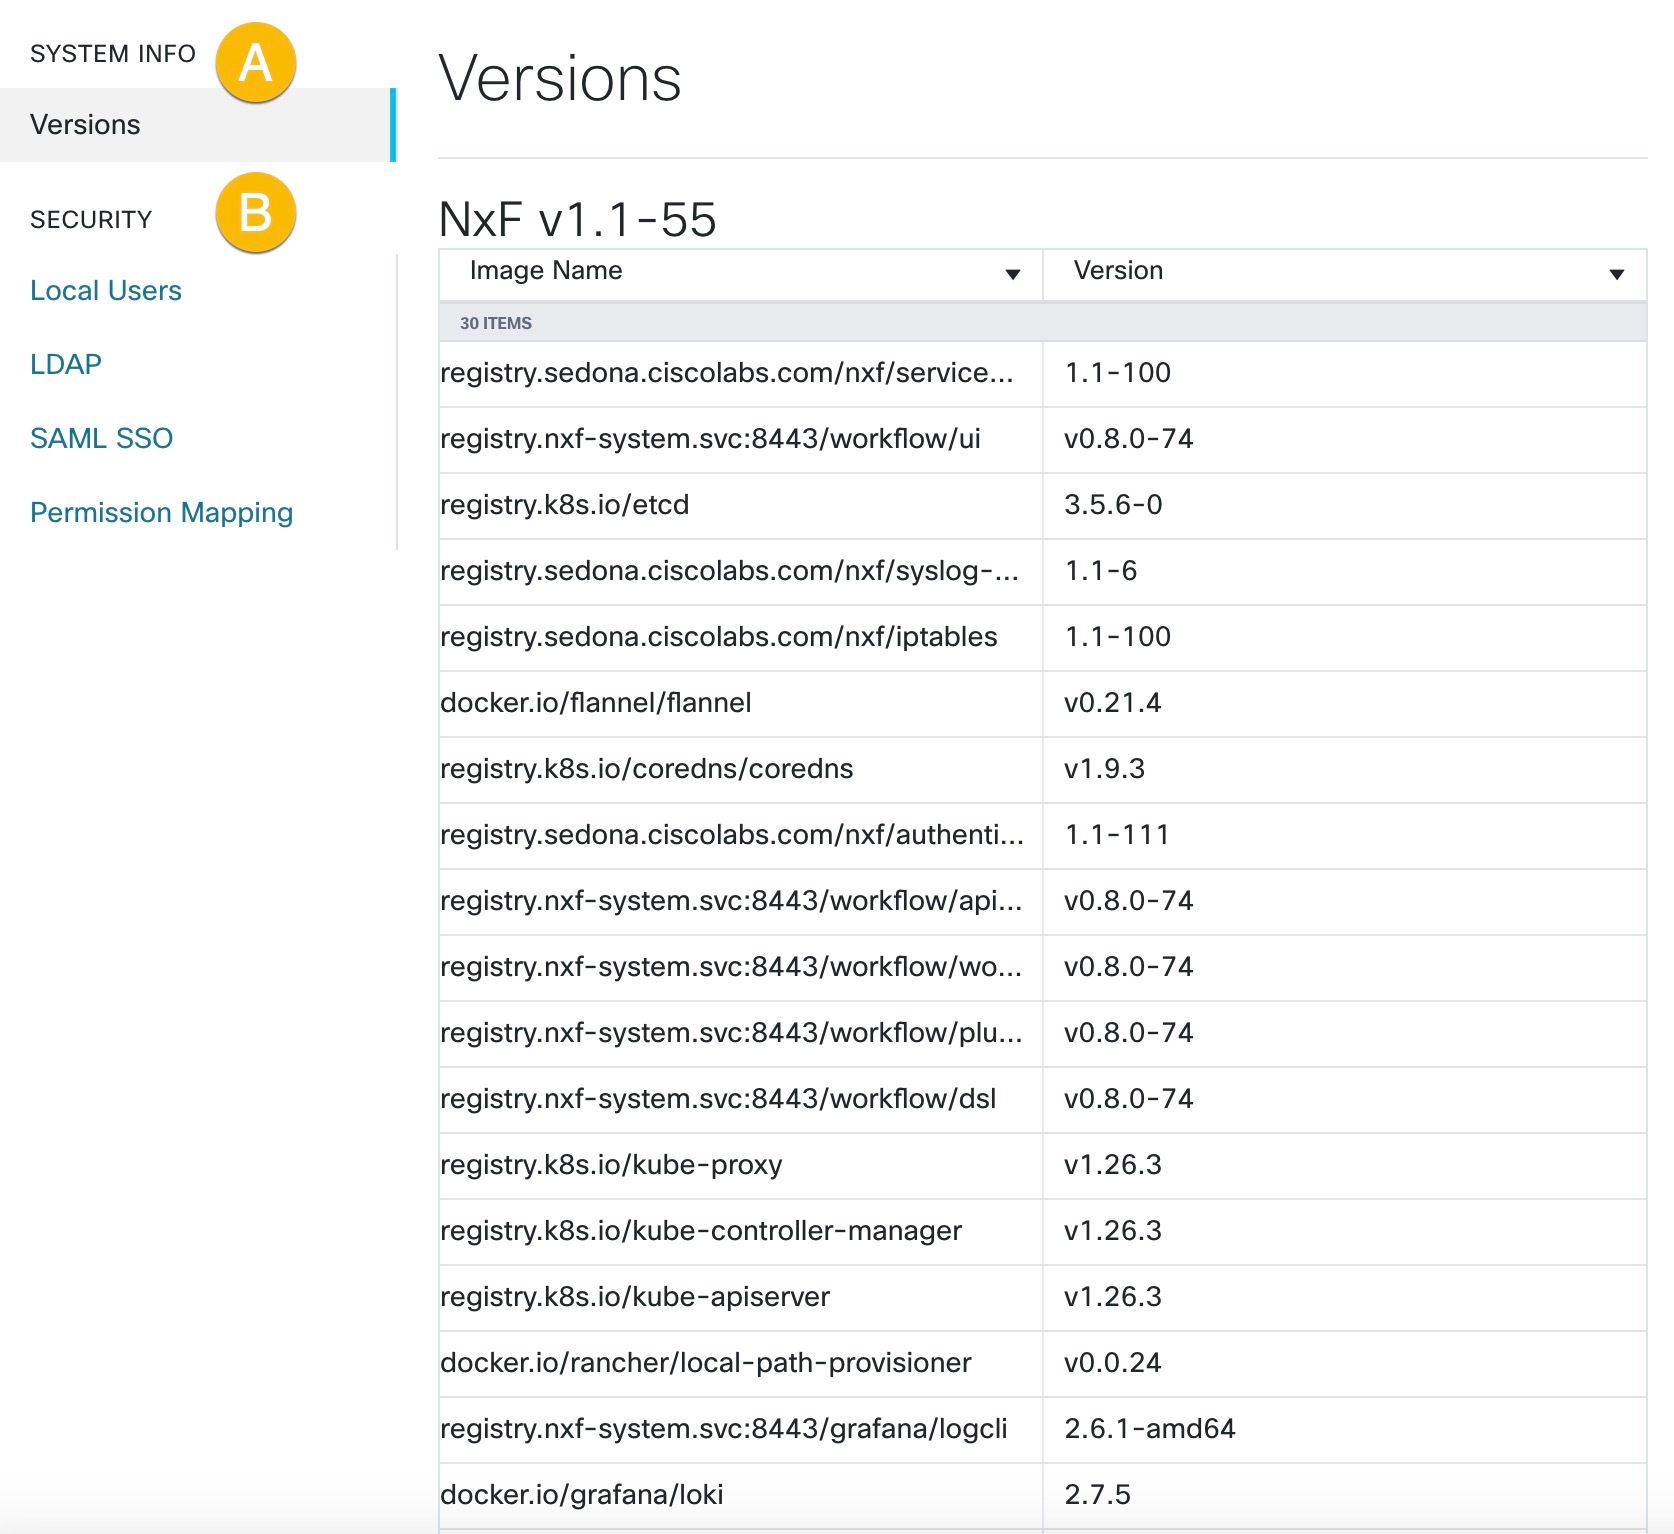Click the Version column header
The image size is (1674, 1534).
(1116, 271)
